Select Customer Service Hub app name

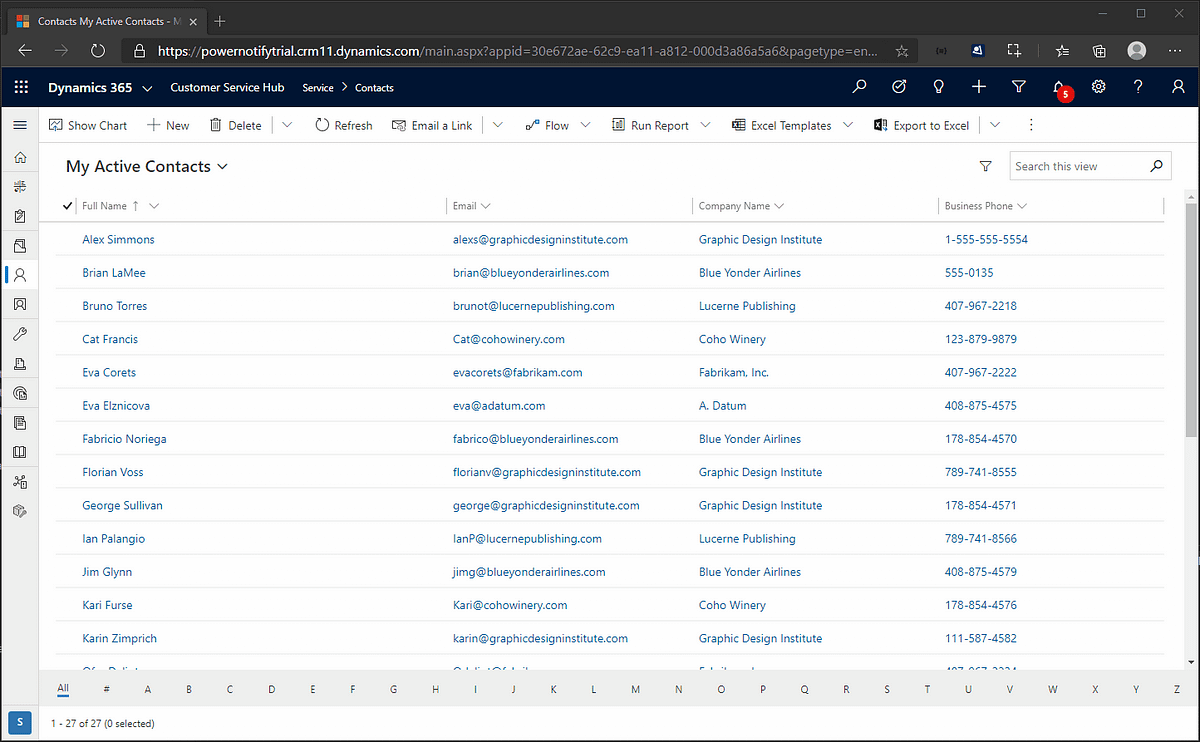(x=227, y=88)
